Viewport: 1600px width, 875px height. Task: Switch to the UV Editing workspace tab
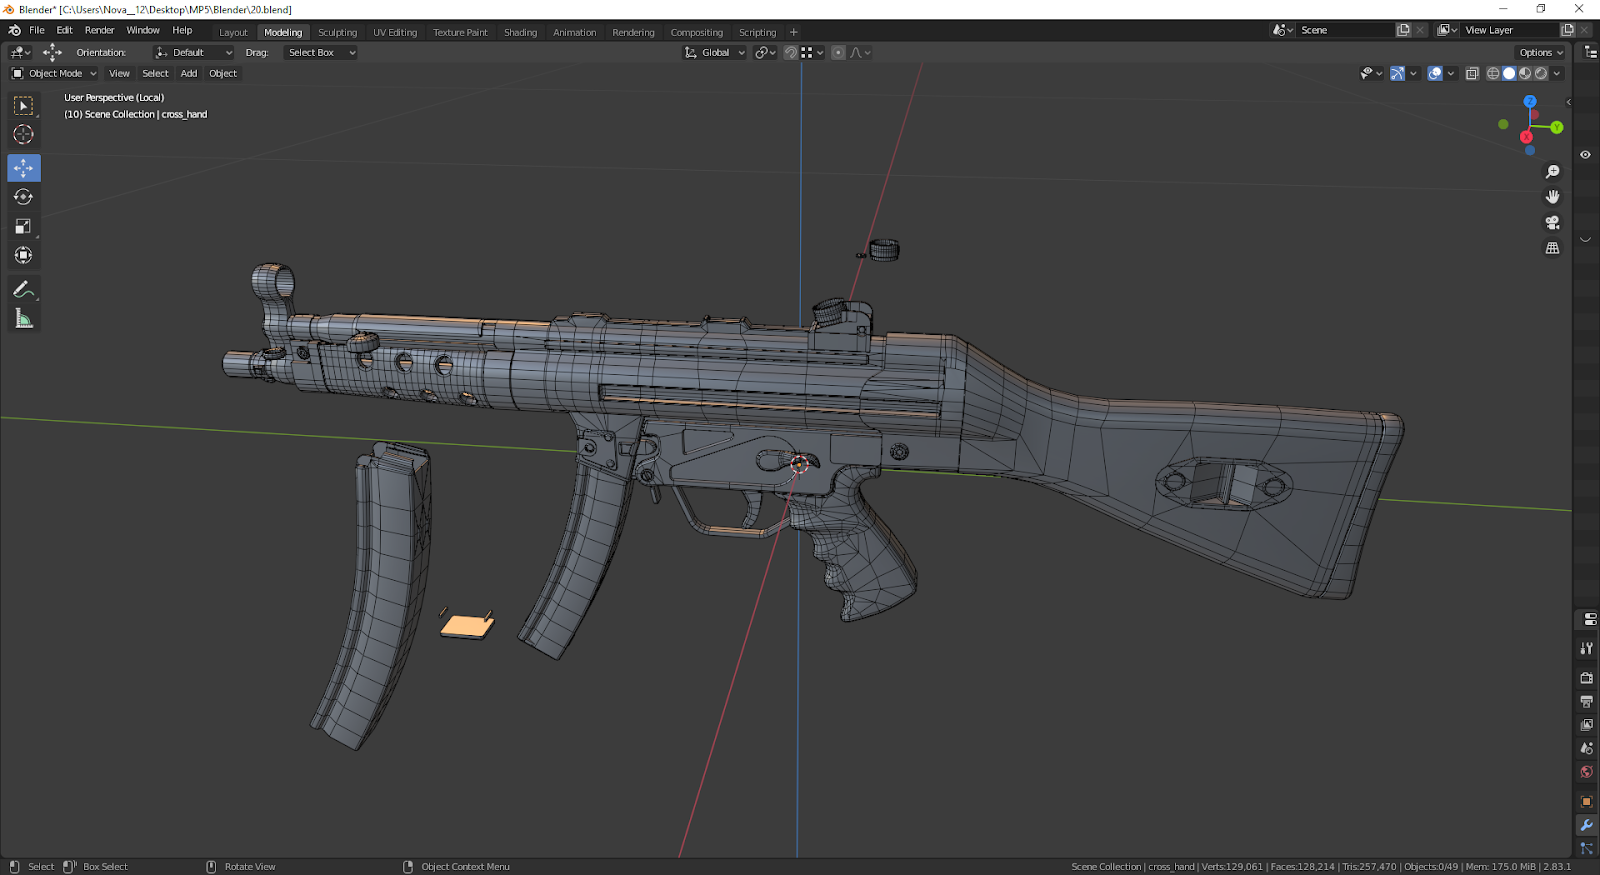(395, 32)
